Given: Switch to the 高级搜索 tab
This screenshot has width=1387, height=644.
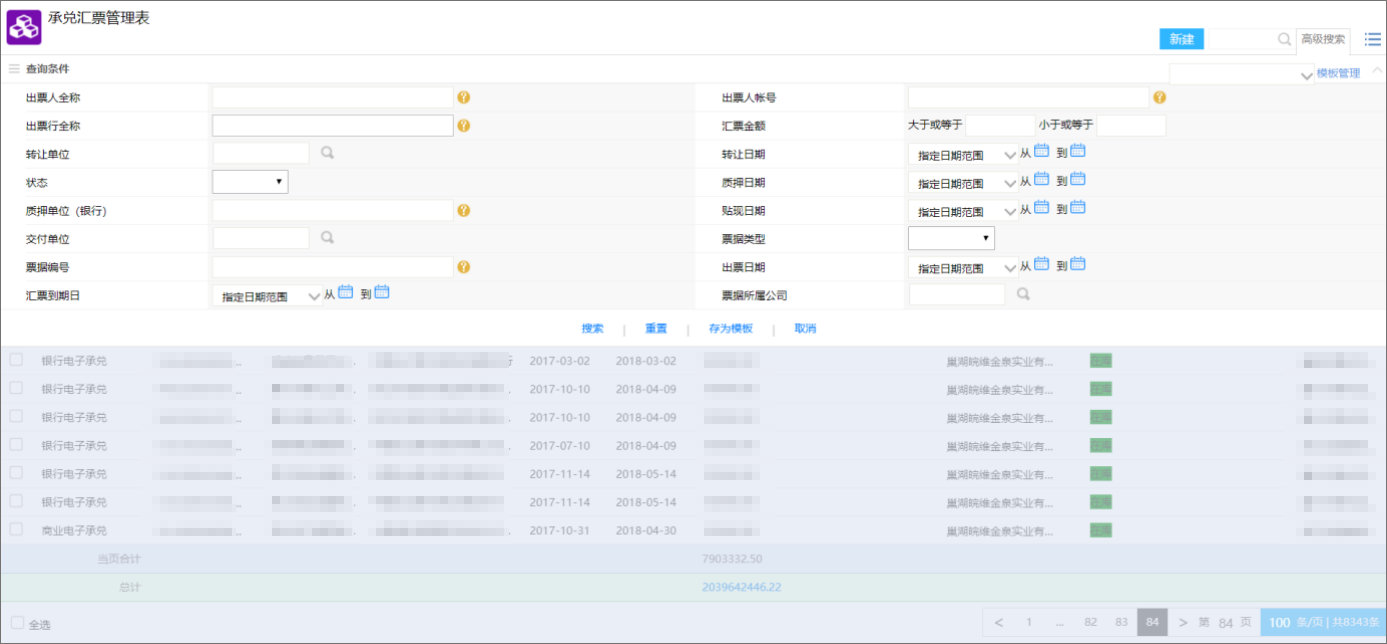Looking at the screenshot, I should coord(1323,40).
